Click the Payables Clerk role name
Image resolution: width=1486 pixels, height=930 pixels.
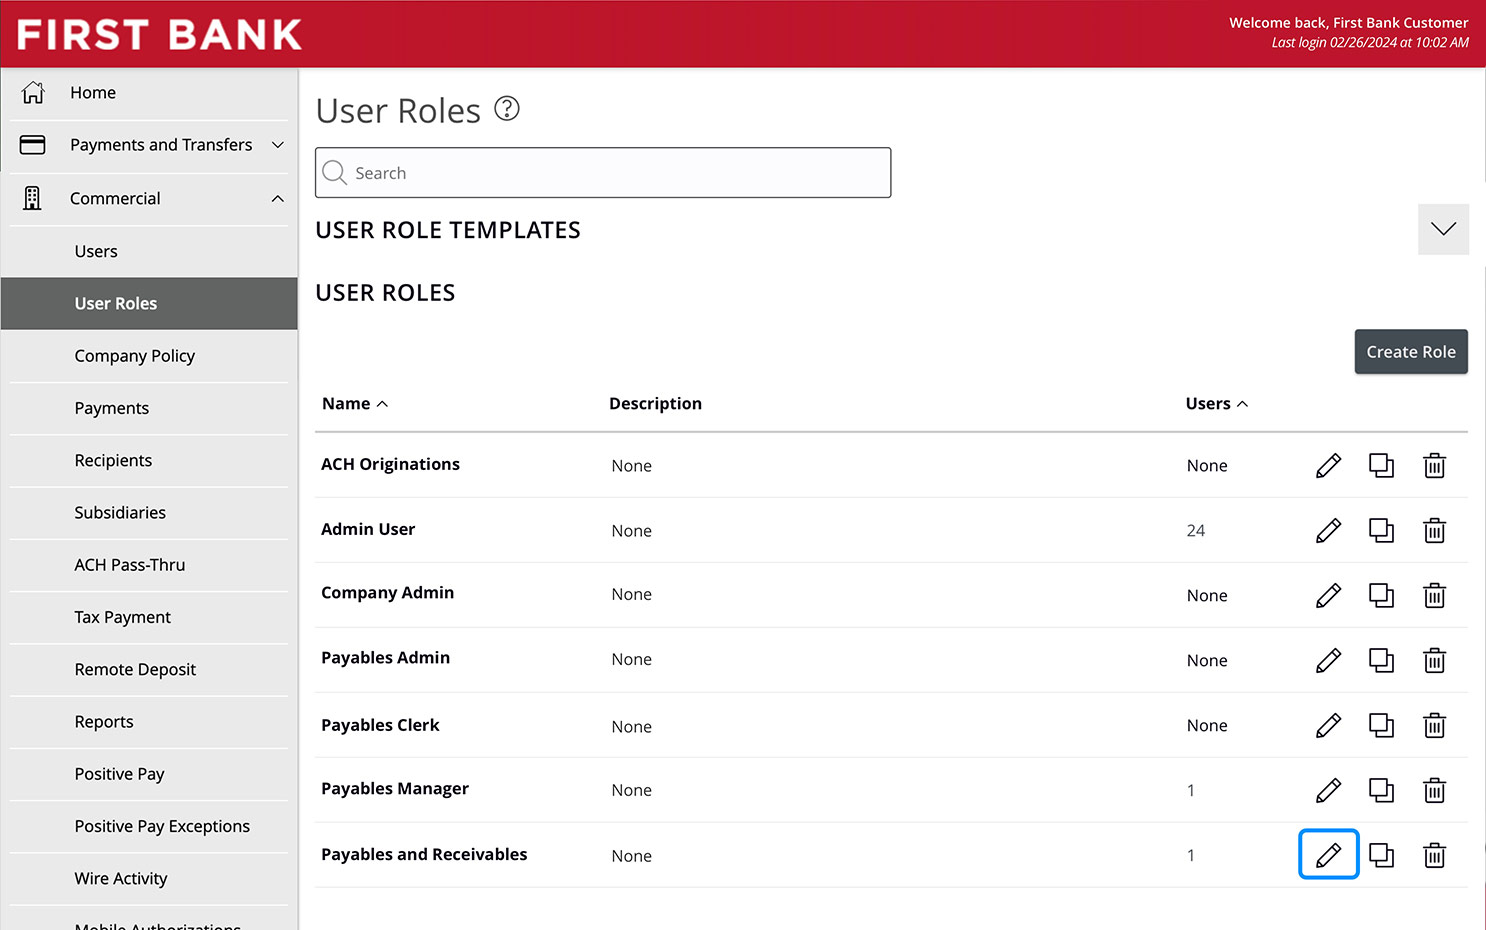[x=380, y=725]
